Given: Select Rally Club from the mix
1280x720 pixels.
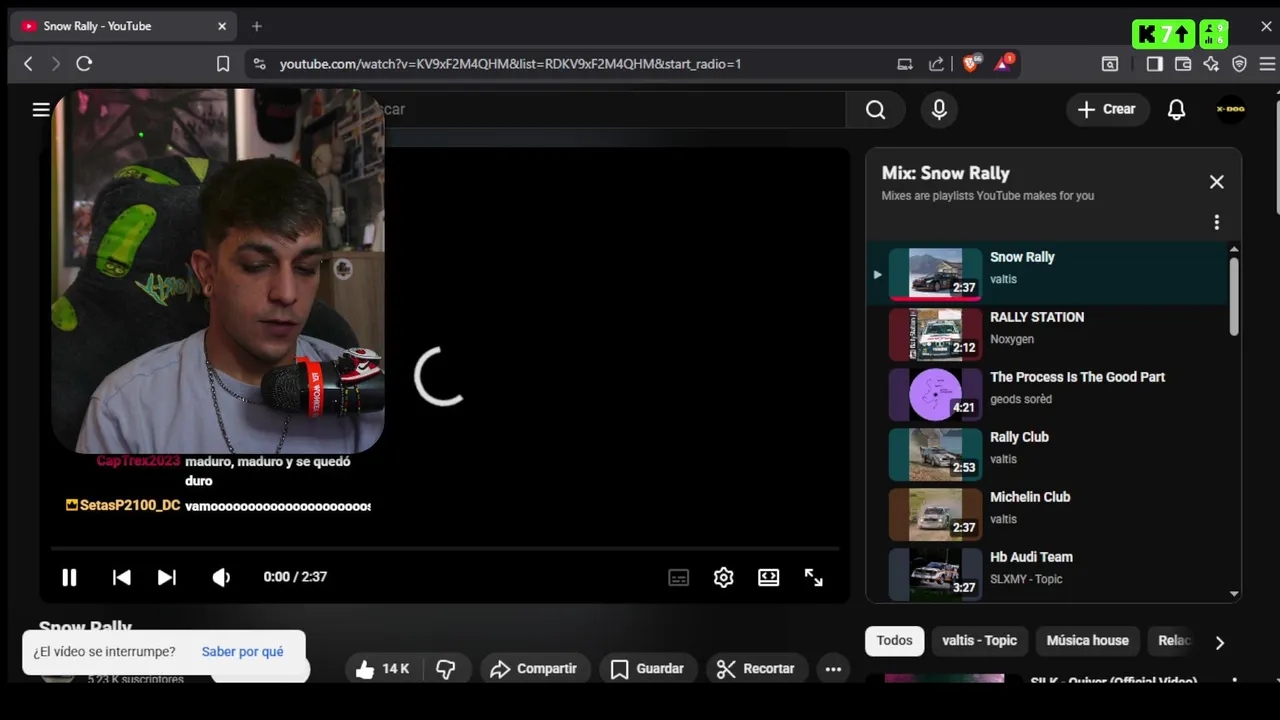Looking at the screenshot, I should (x=1048, y=454).
